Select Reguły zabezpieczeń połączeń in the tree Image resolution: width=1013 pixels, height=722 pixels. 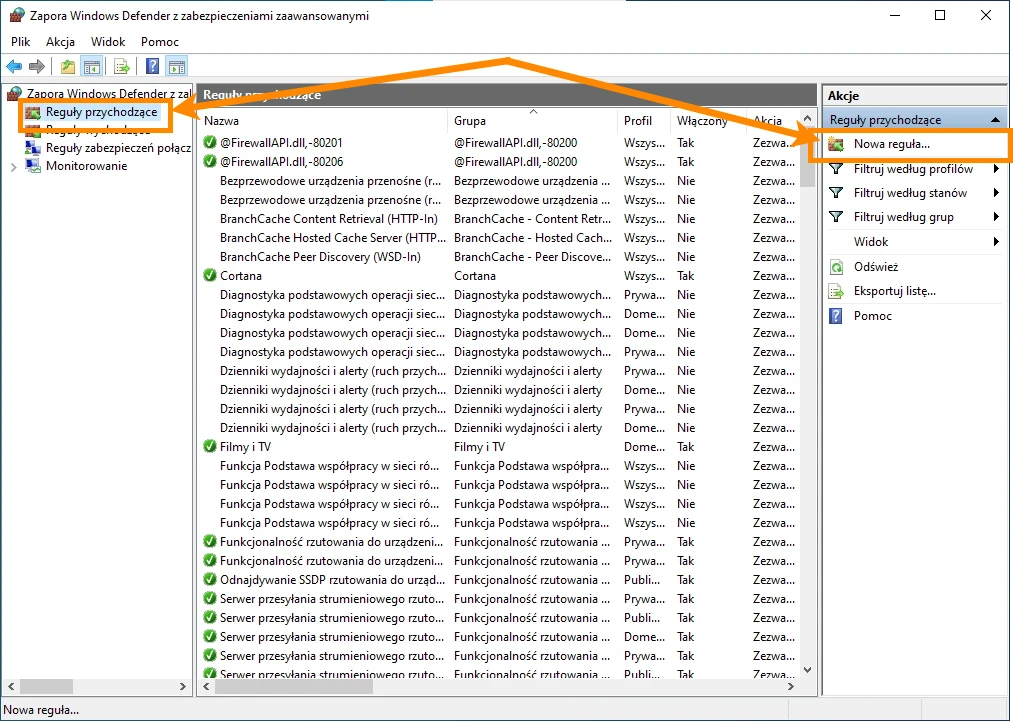(118, 148)
